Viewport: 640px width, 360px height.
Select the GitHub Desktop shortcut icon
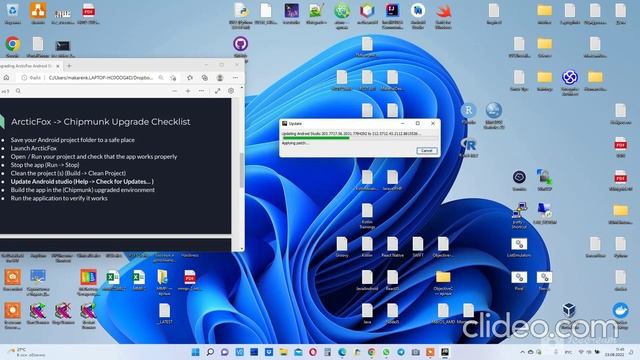pos(240,47)
